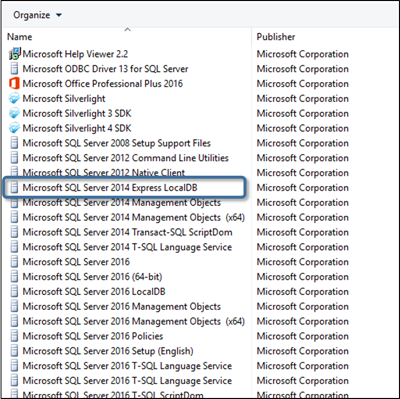
Task: Select SQL Server 2016 Management Objects (x64) name
Action: click(134, 321)
